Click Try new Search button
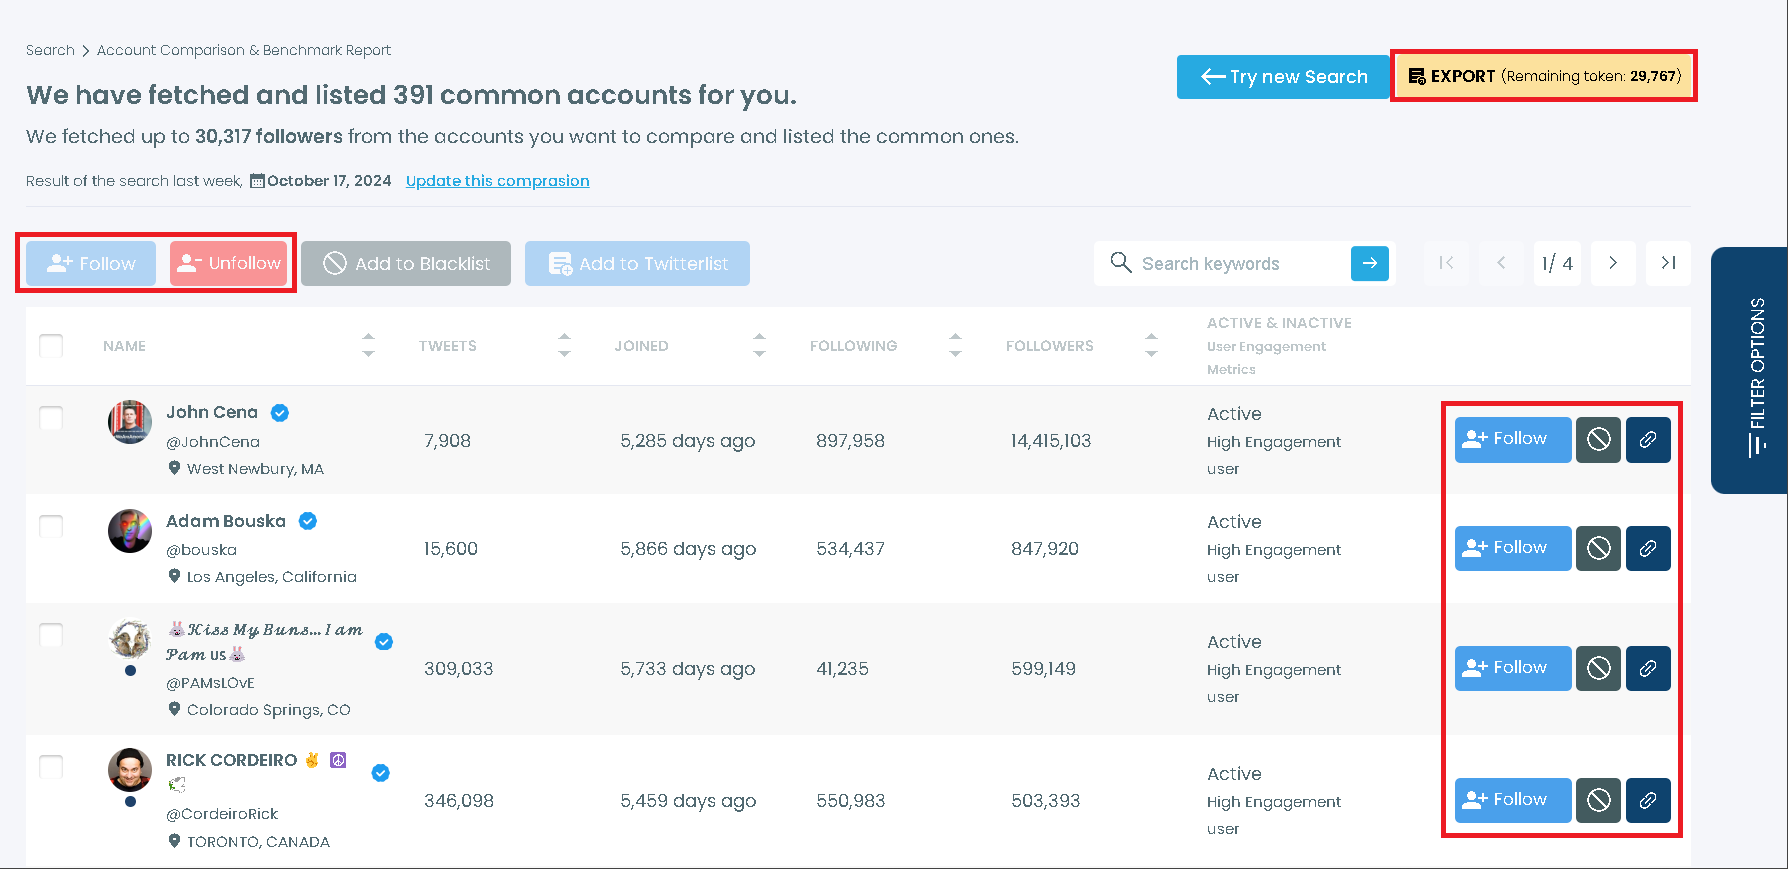This screenshot has width=1788, height=869. point(1283,77)
